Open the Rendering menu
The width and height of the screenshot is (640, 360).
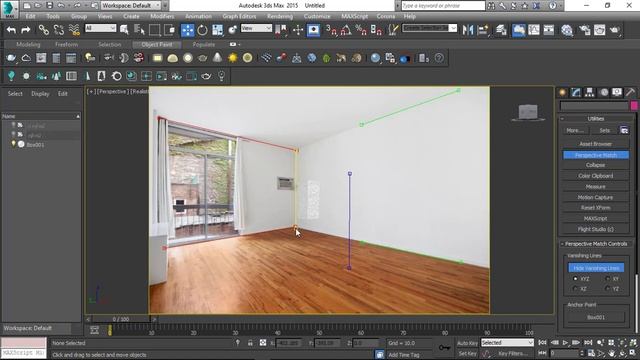(x=280, y=16)
